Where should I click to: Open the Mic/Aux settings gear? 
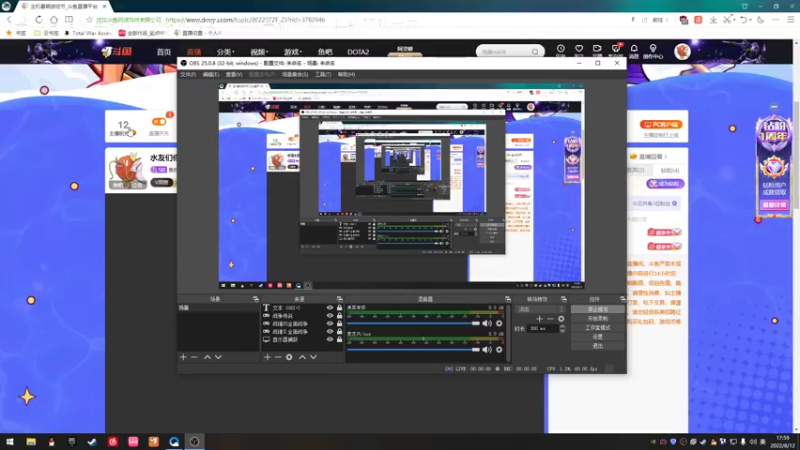[499, 349]
